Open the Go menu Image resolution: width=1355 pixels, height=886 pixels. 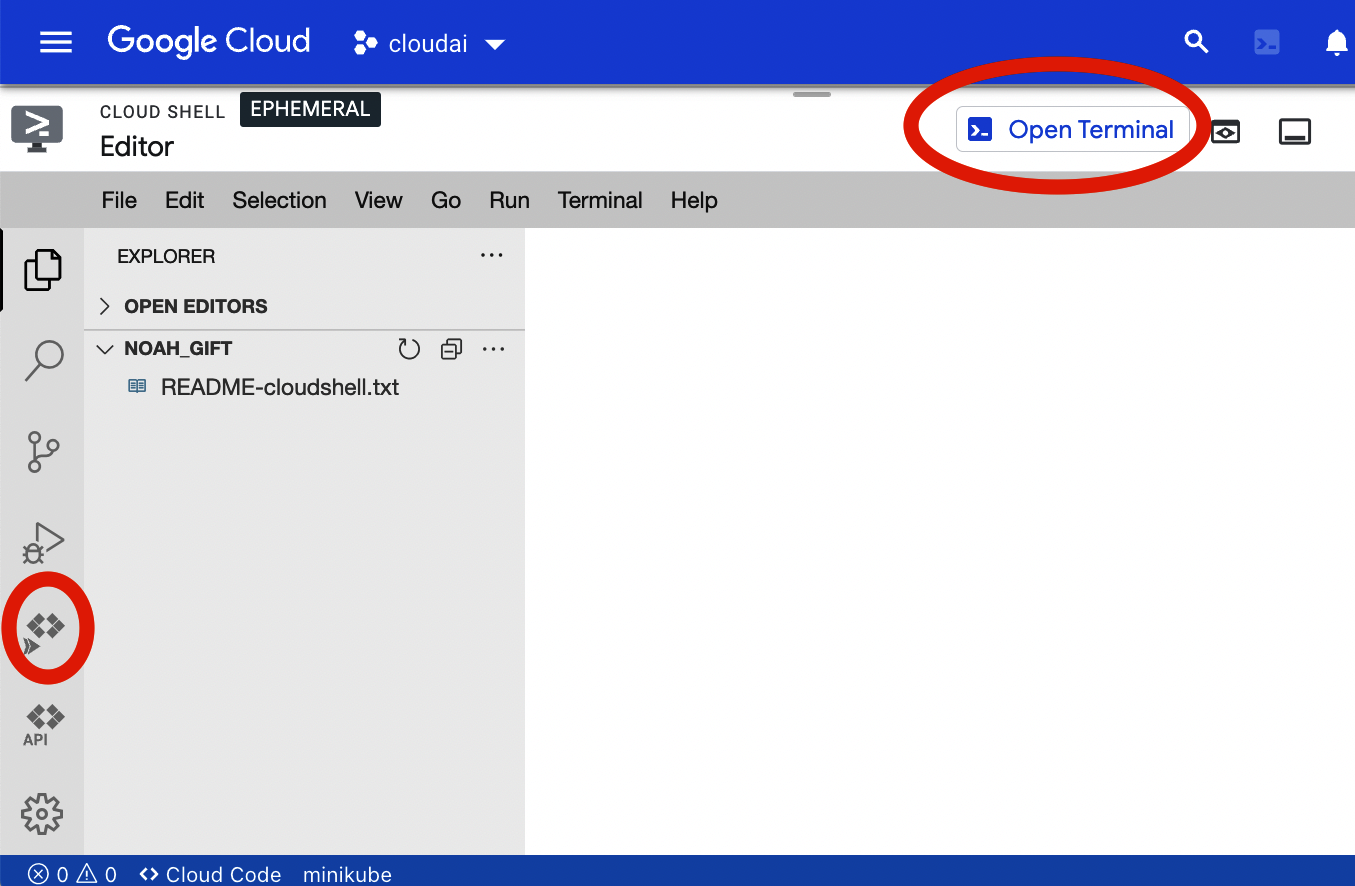pos(446,200)
